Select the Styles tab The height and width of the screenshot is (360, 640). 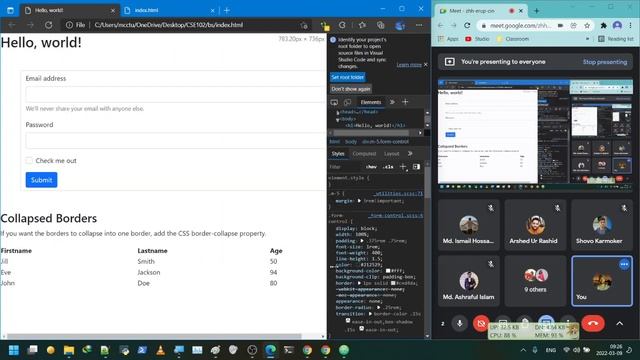point(338,153)
